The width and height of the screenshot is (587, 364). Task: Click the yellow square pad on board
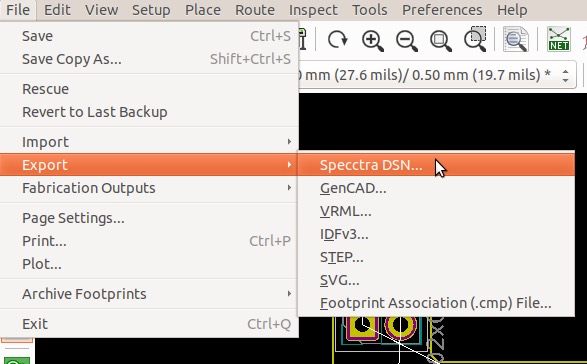pos(362,328)
